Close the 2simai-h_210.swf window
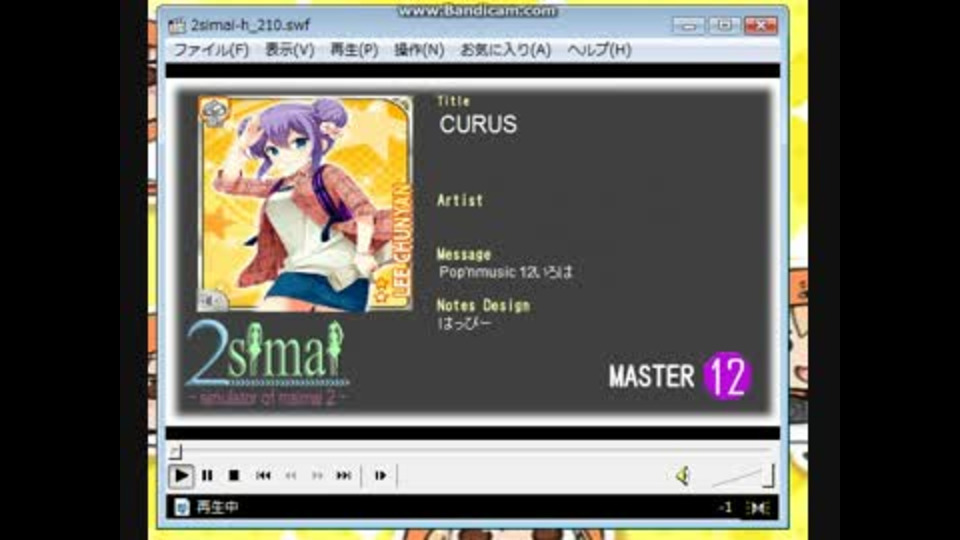The image size is (960, 540). (x=760, y=25)
